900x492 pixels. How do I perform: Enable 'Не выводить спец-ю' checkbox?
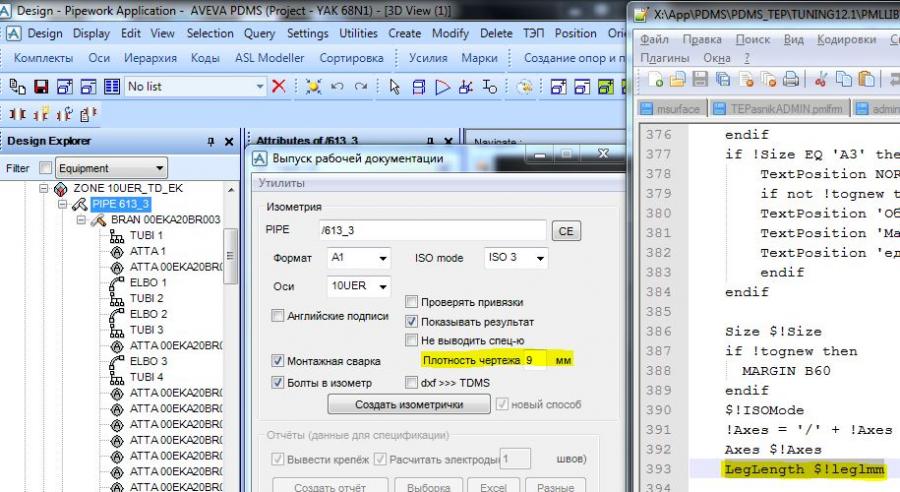[x=411, y=340]
